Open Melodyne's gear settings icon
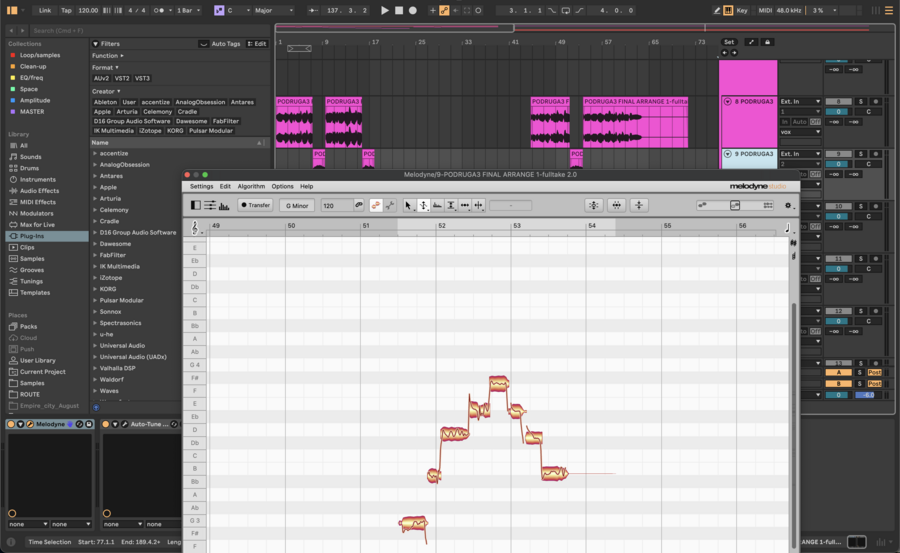 coord(788,206)
